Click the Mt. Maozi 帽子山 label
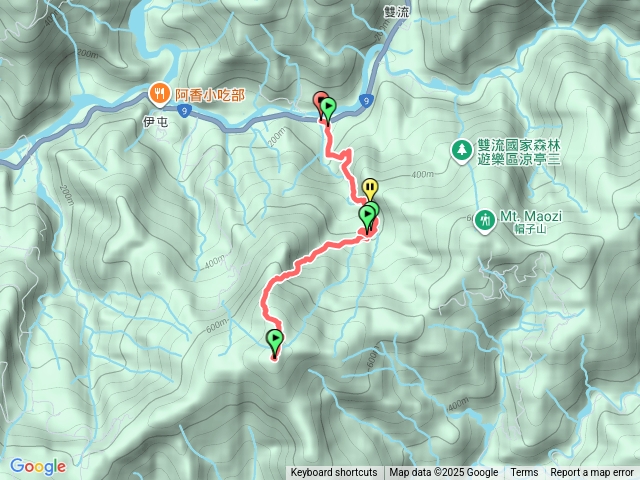This screenshot has width=640, height=480. point(531,222)
